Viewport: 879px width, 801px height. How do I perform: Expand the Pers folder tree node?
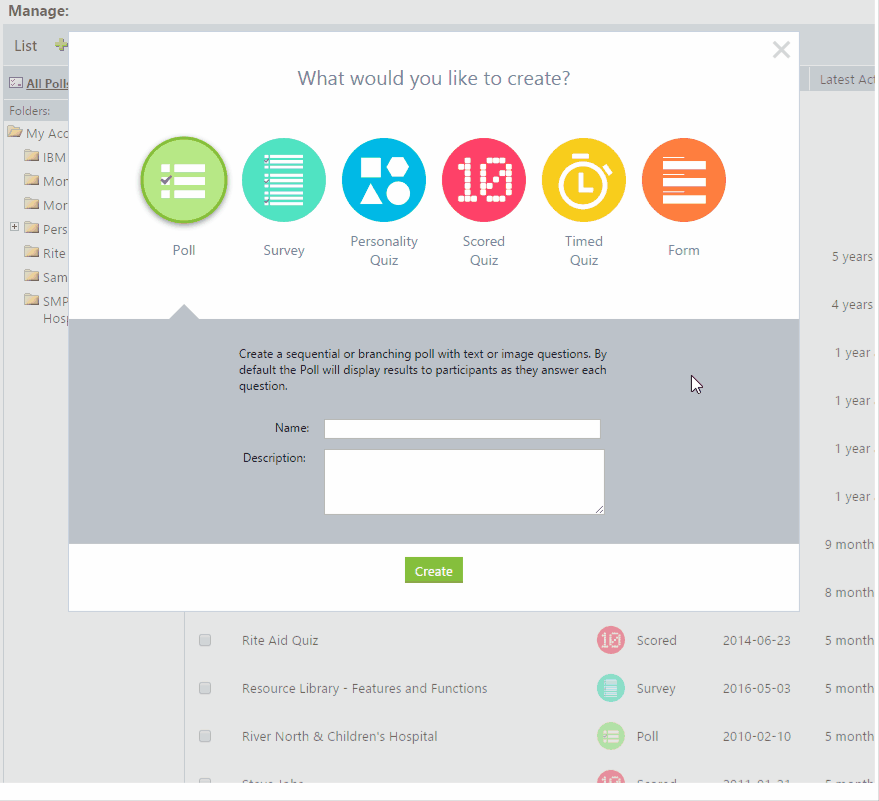(15, 226)
